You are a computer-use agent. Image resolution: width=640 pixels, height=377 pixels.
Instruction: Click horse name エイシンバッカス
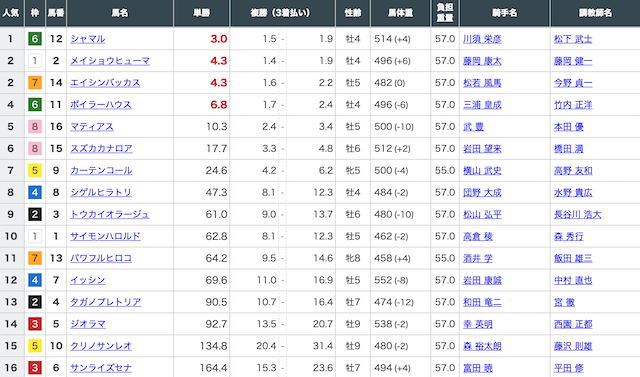105,83
